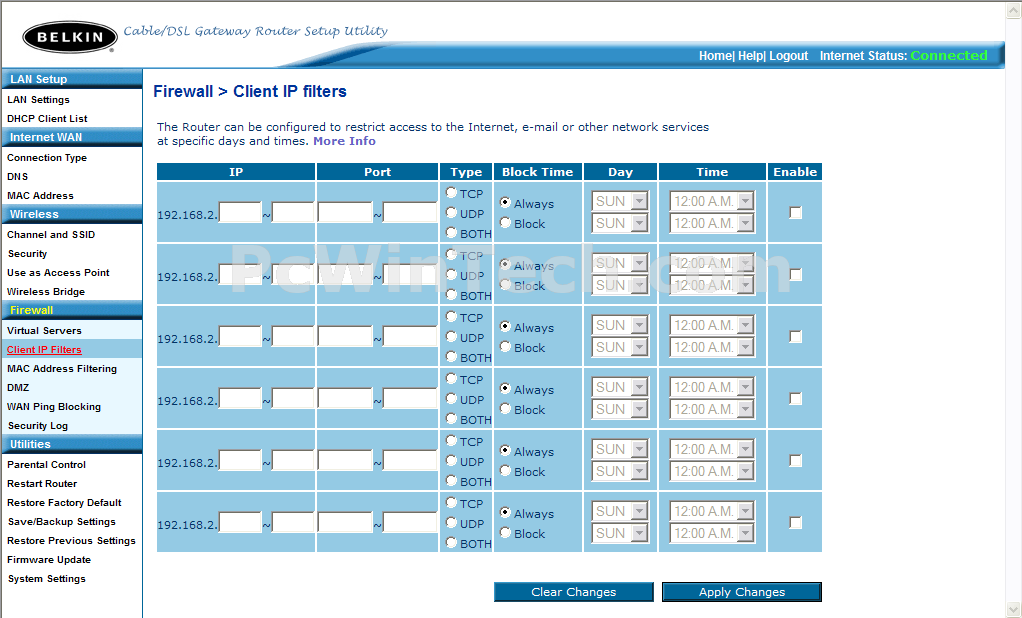Click first row end IP input field
The height and width of the screenshot is (618, 1022).
point(293,213)
